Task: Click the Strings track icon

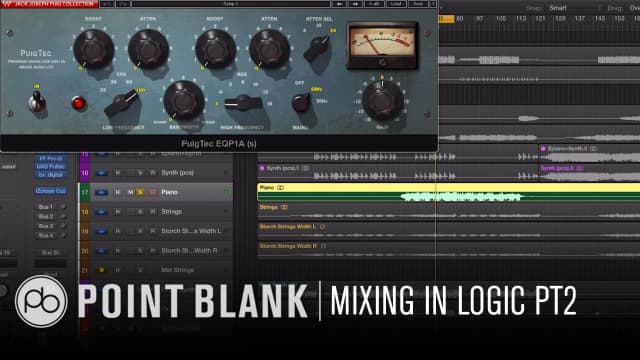Action: pyautogui.click(x=101, y=211)
